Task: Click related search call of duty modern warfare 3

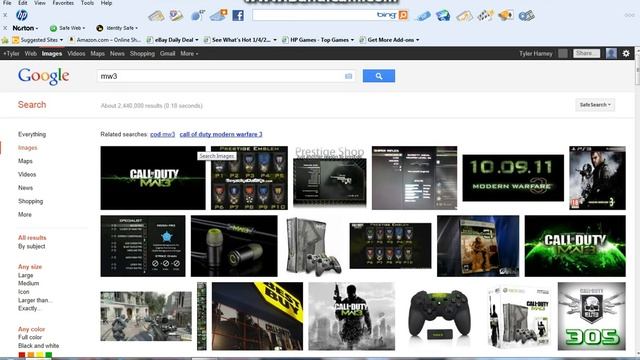Action: click(x=221, y=134)
